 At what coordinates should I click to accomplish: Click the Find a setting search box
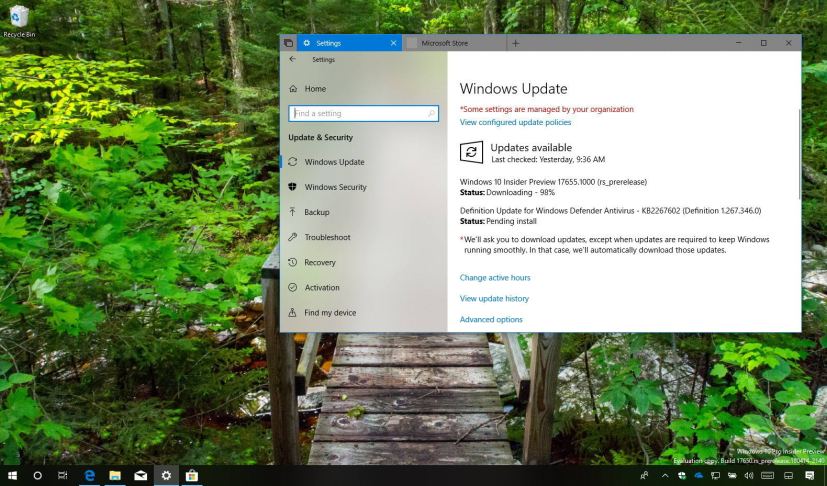click(x=363, y=113)
